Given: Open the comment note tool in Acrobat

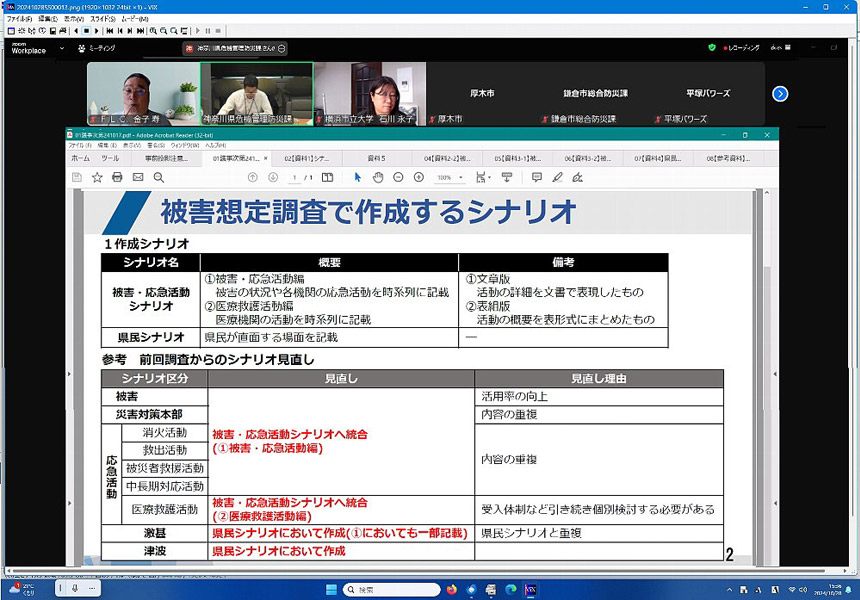Looking at the screenshot, I should tap(537, 177).
